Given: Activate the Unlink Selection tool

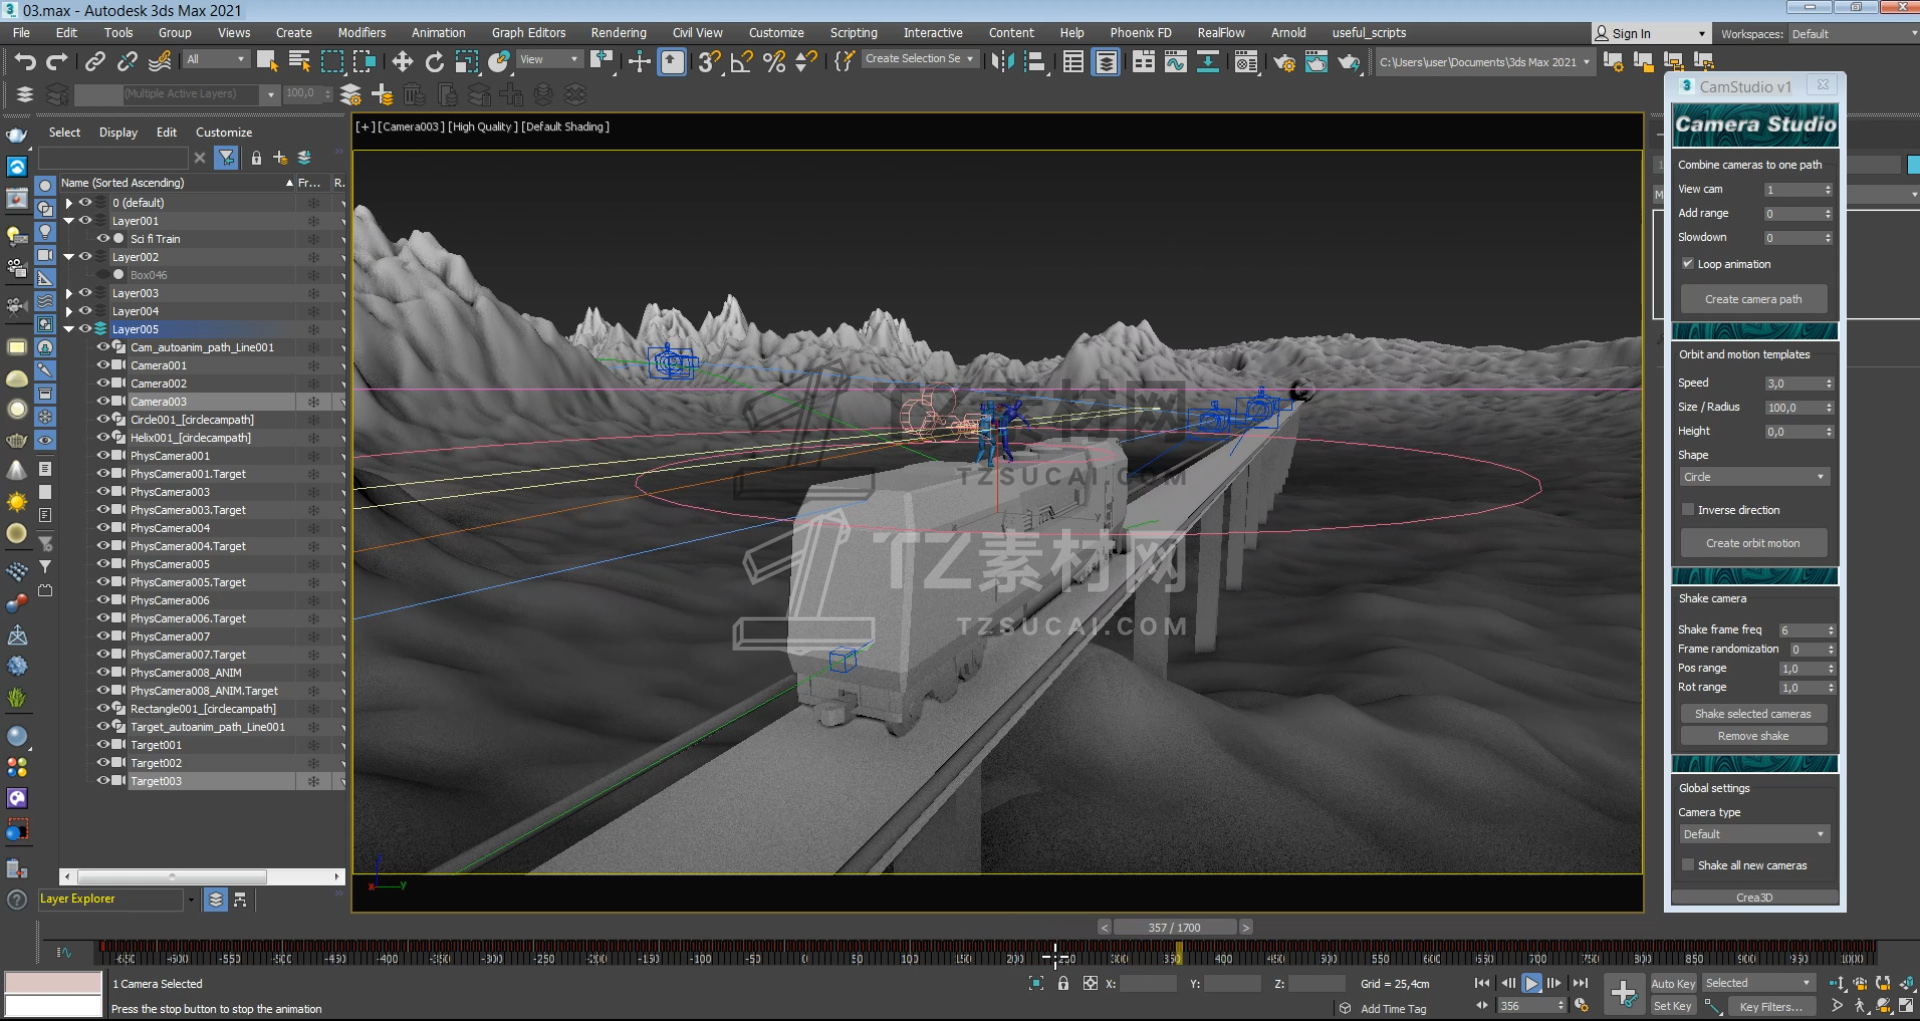Looking at the screenshot, I should (127, 62).
